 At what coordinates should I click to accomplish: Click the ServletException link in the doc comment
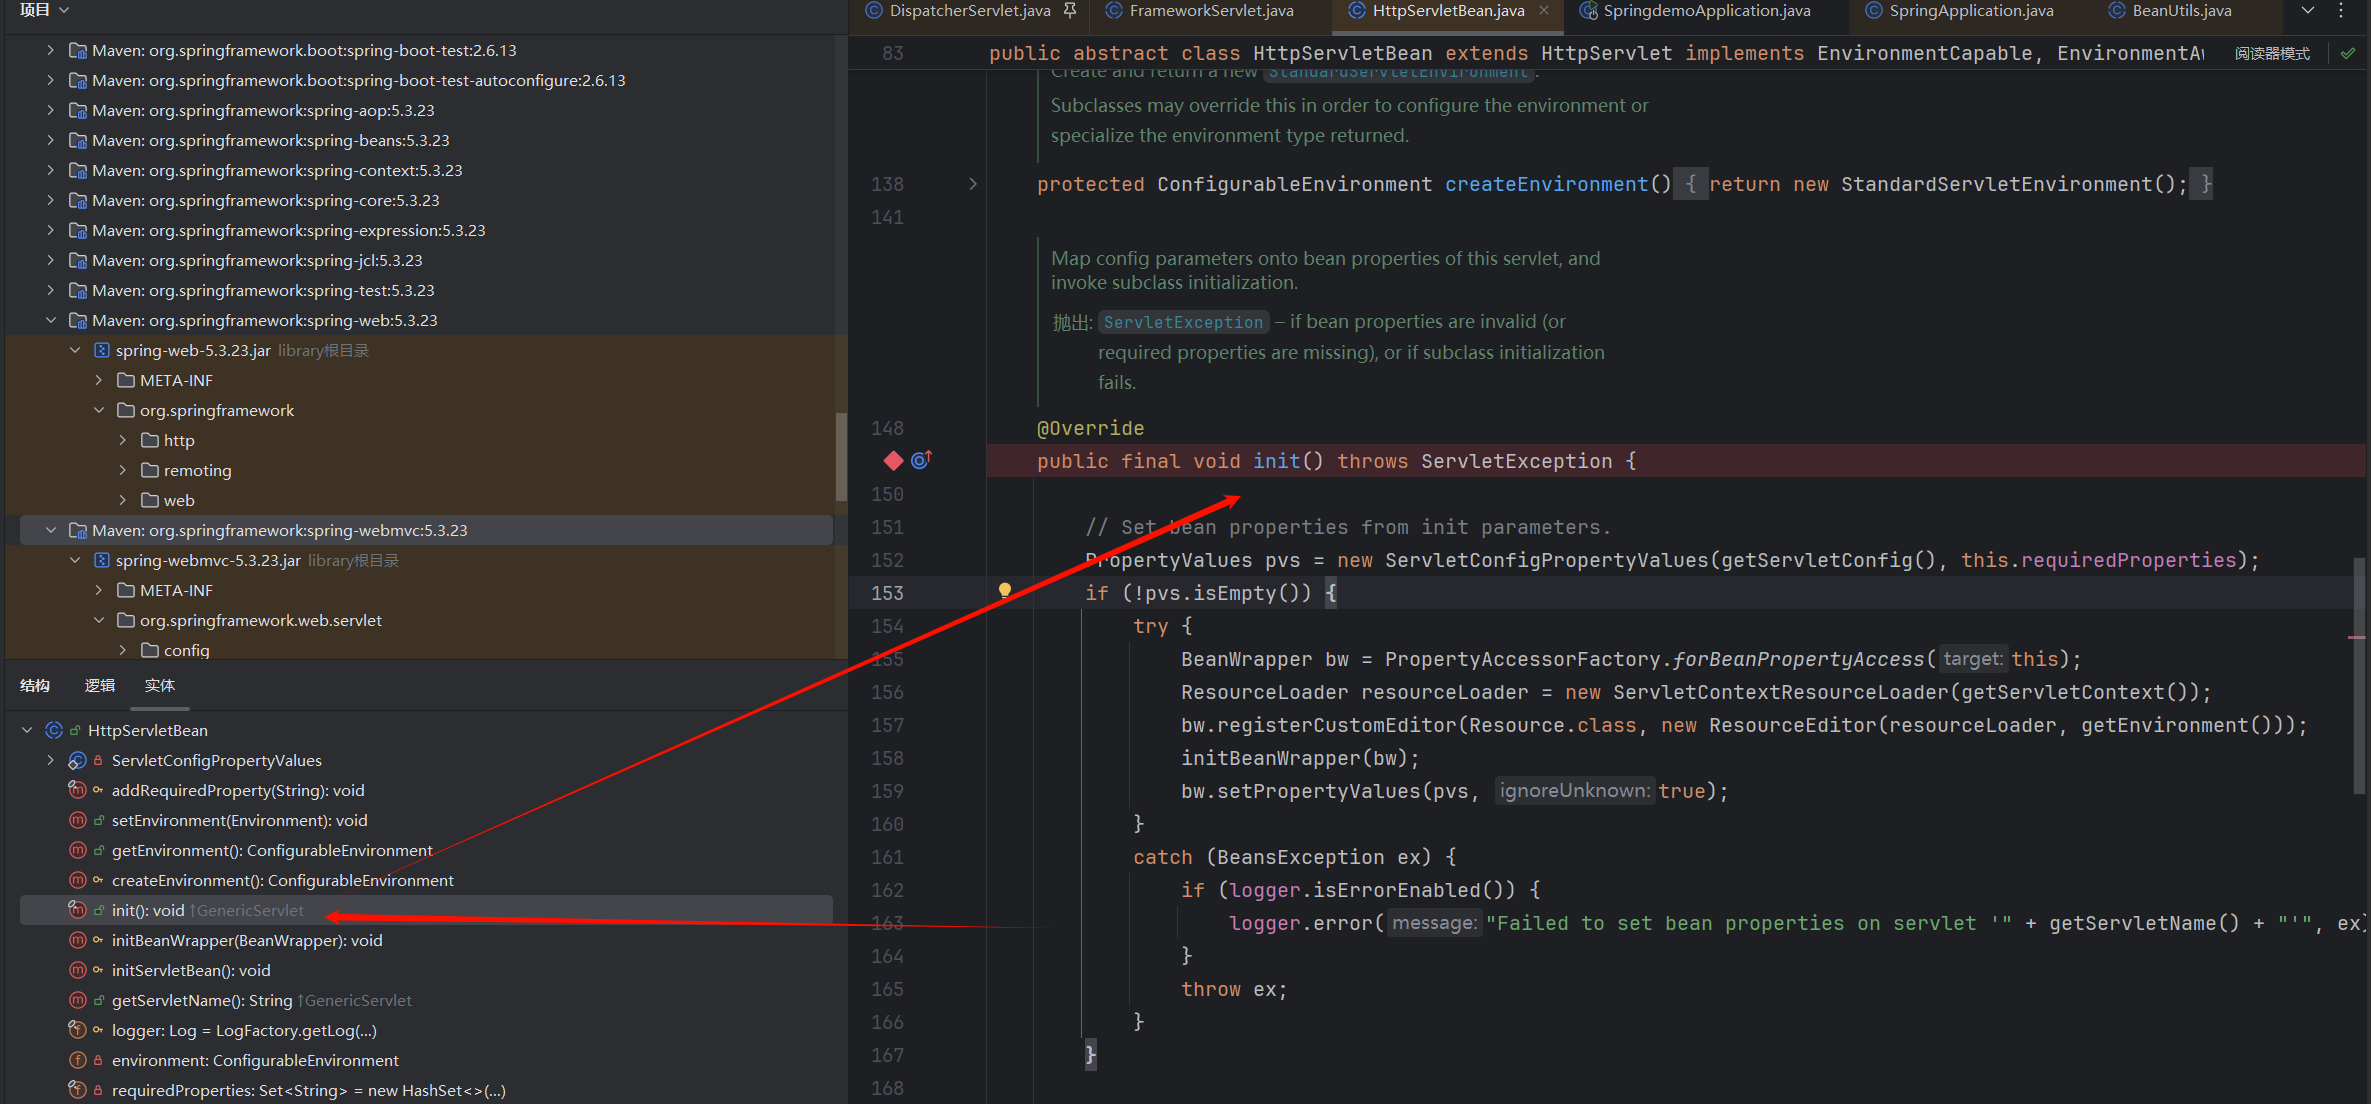click(x=1183, y=322)
